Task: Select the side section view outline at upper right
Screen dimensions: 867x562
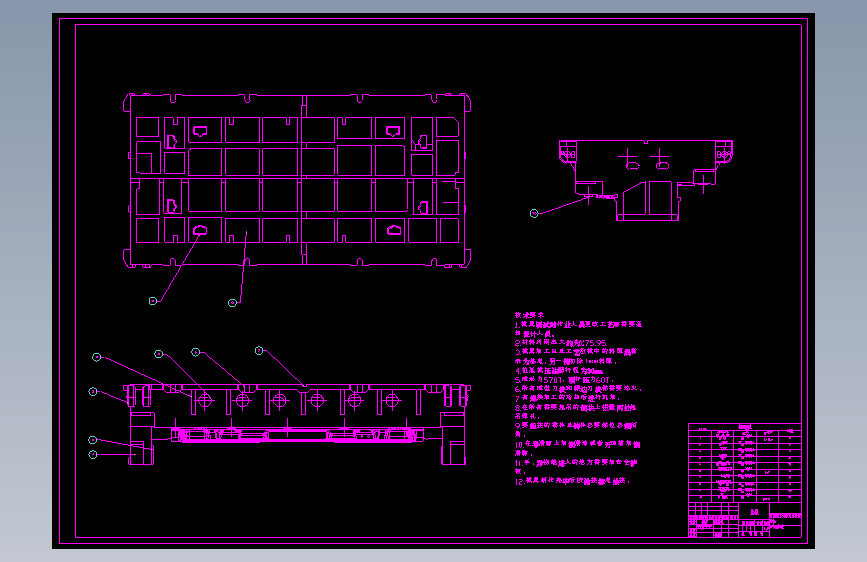Action: [x=646, y=180]
